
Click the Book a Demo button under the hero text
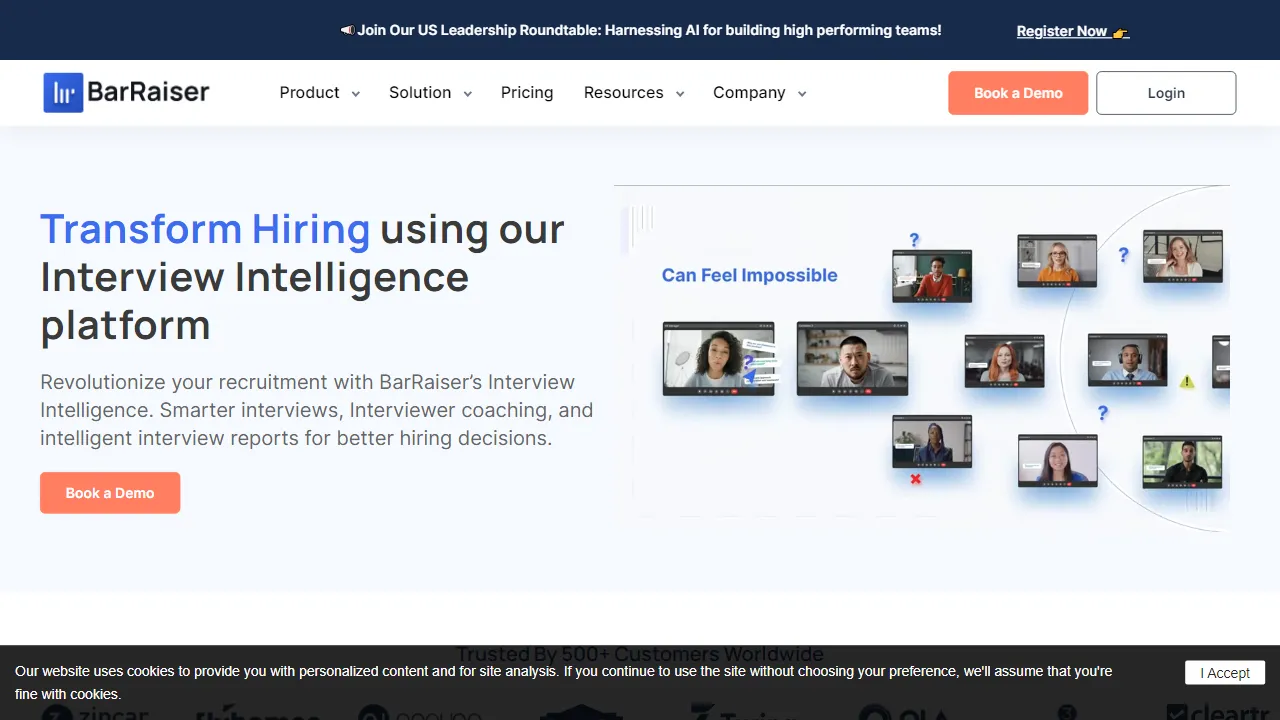(x=110, y=493)
